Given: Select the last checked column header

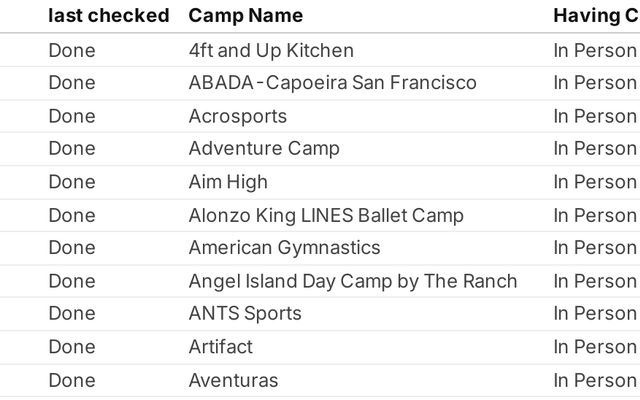Looking at the screenshot, I should (109, 16).
